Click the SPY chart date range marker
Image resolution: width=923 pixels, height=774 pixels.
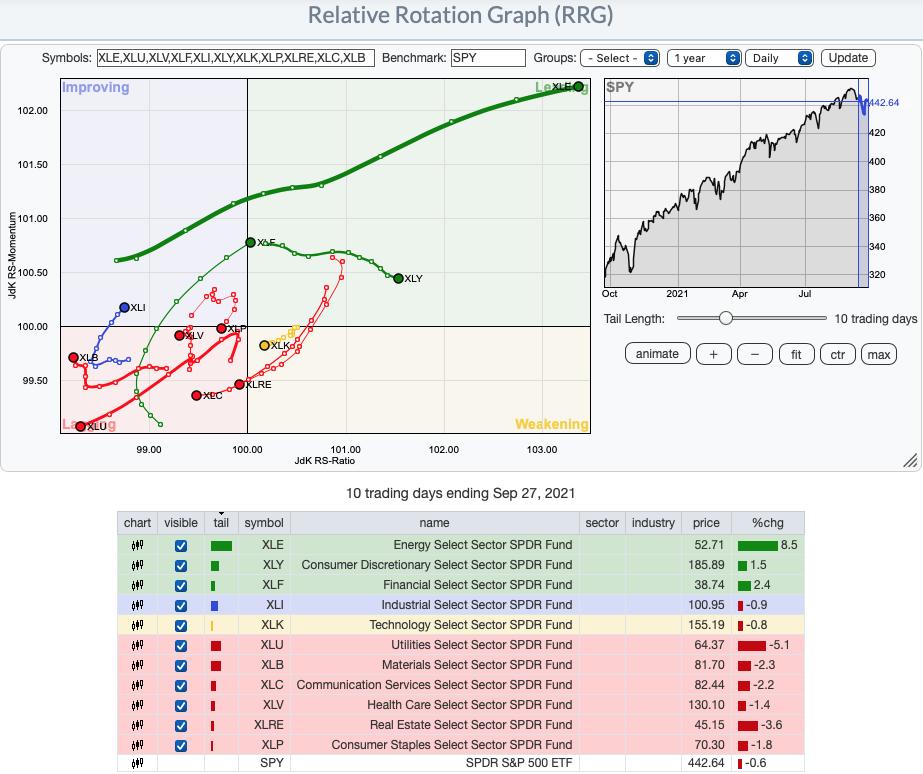coord(863,183)
